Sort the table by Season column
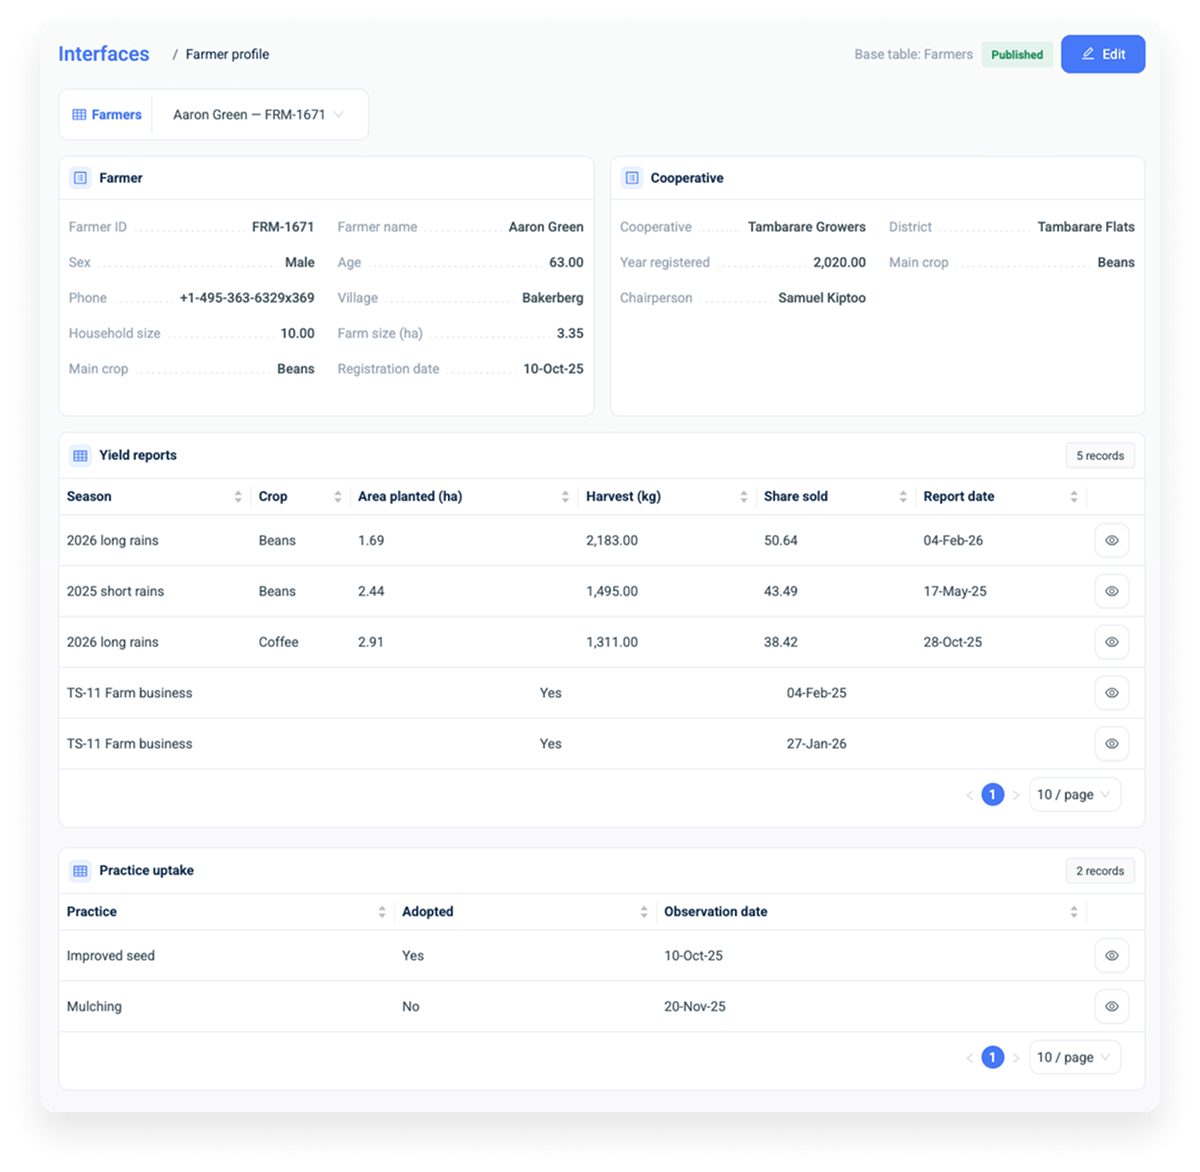Screen dimensions: 1200x1172 (x=238, y=497)
